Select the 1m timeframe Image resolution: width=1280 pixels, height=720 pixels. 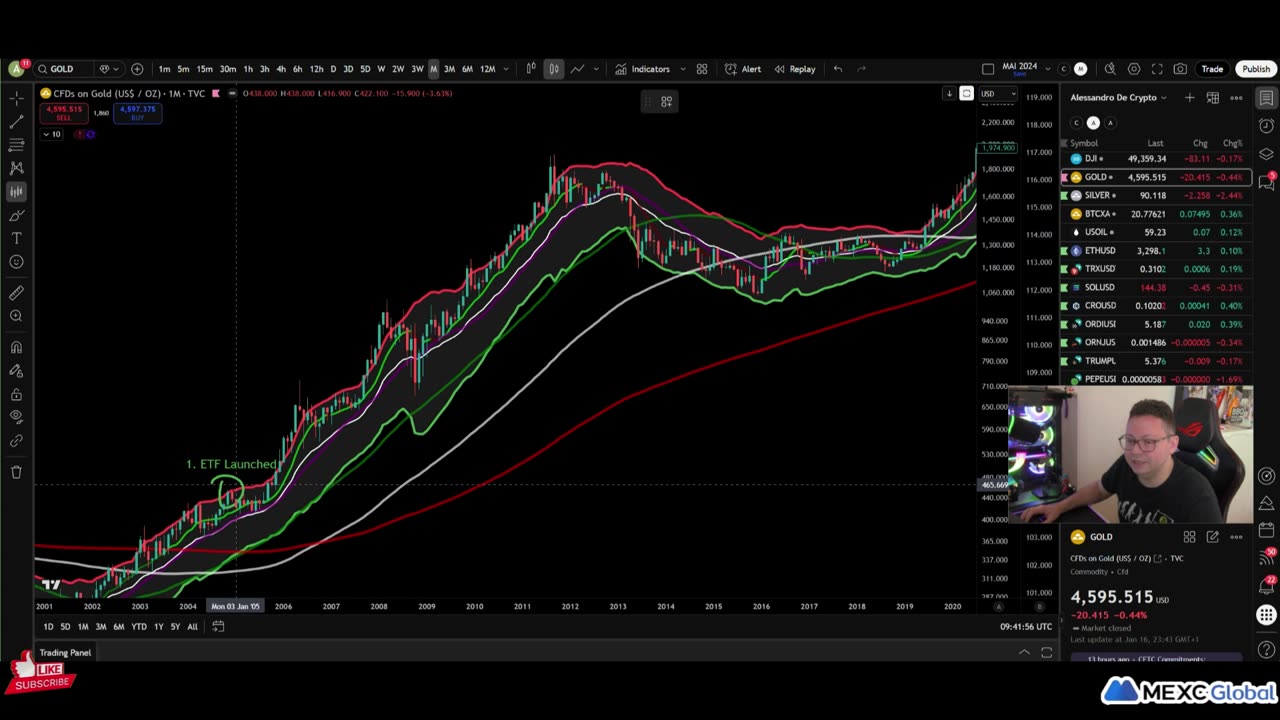(x=164, y=69)
